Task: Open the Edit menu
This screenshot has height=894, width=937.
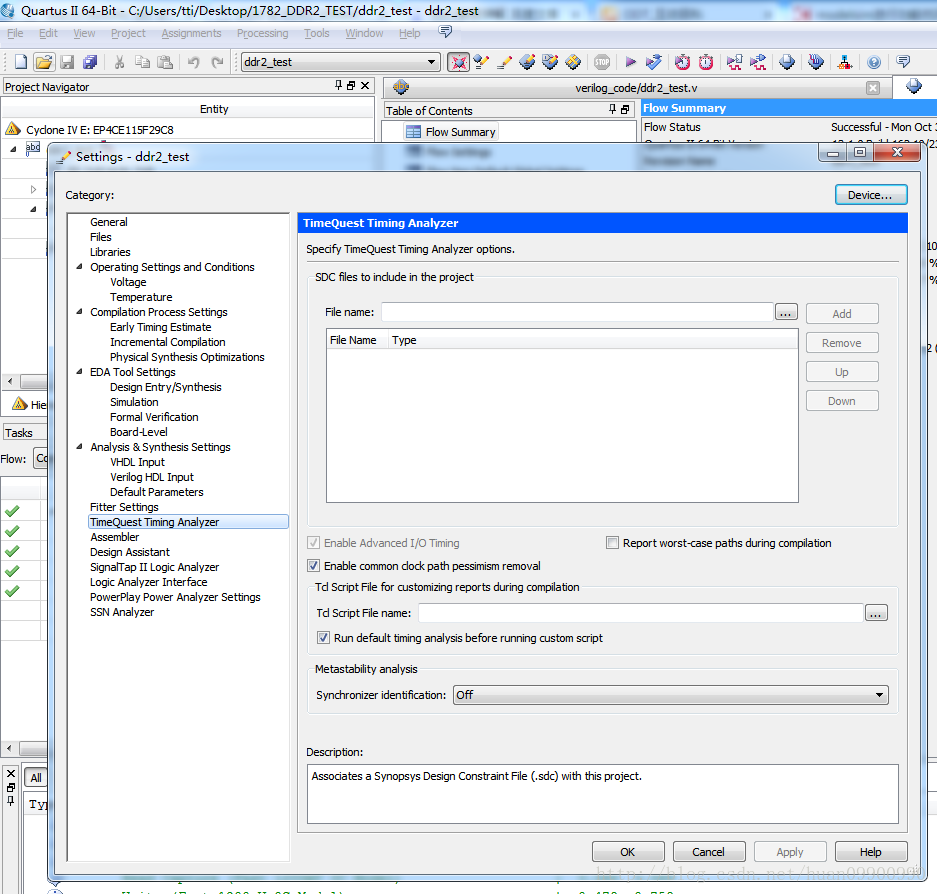Action: click(48, 33)
